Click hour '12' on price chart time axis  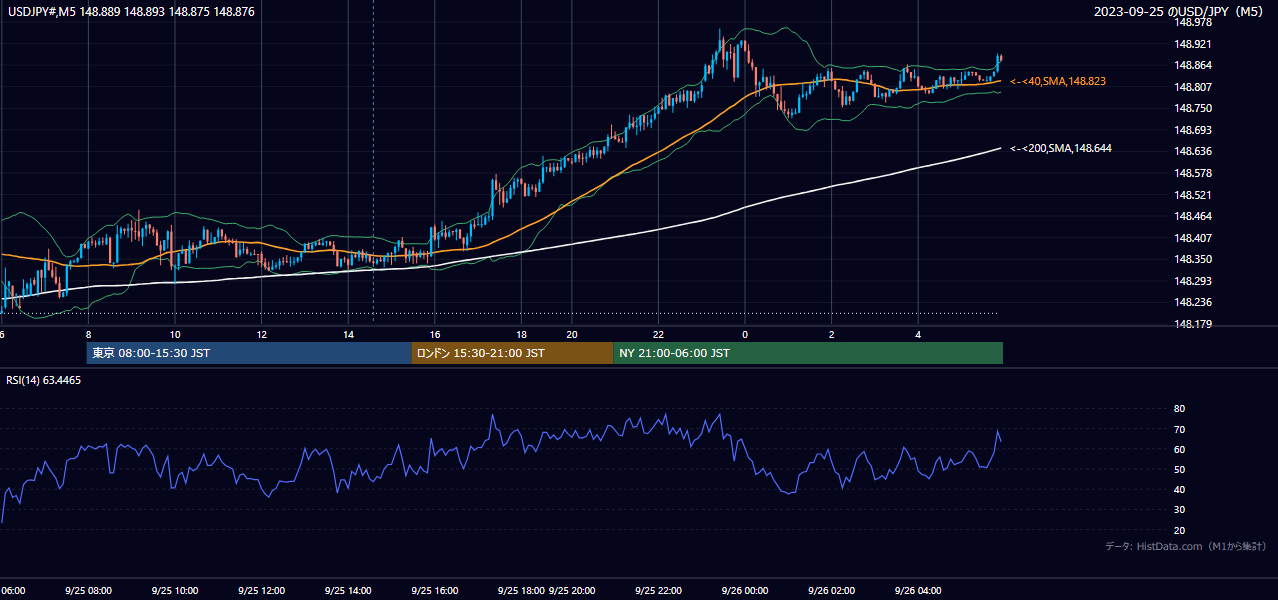tap(262, 334)
